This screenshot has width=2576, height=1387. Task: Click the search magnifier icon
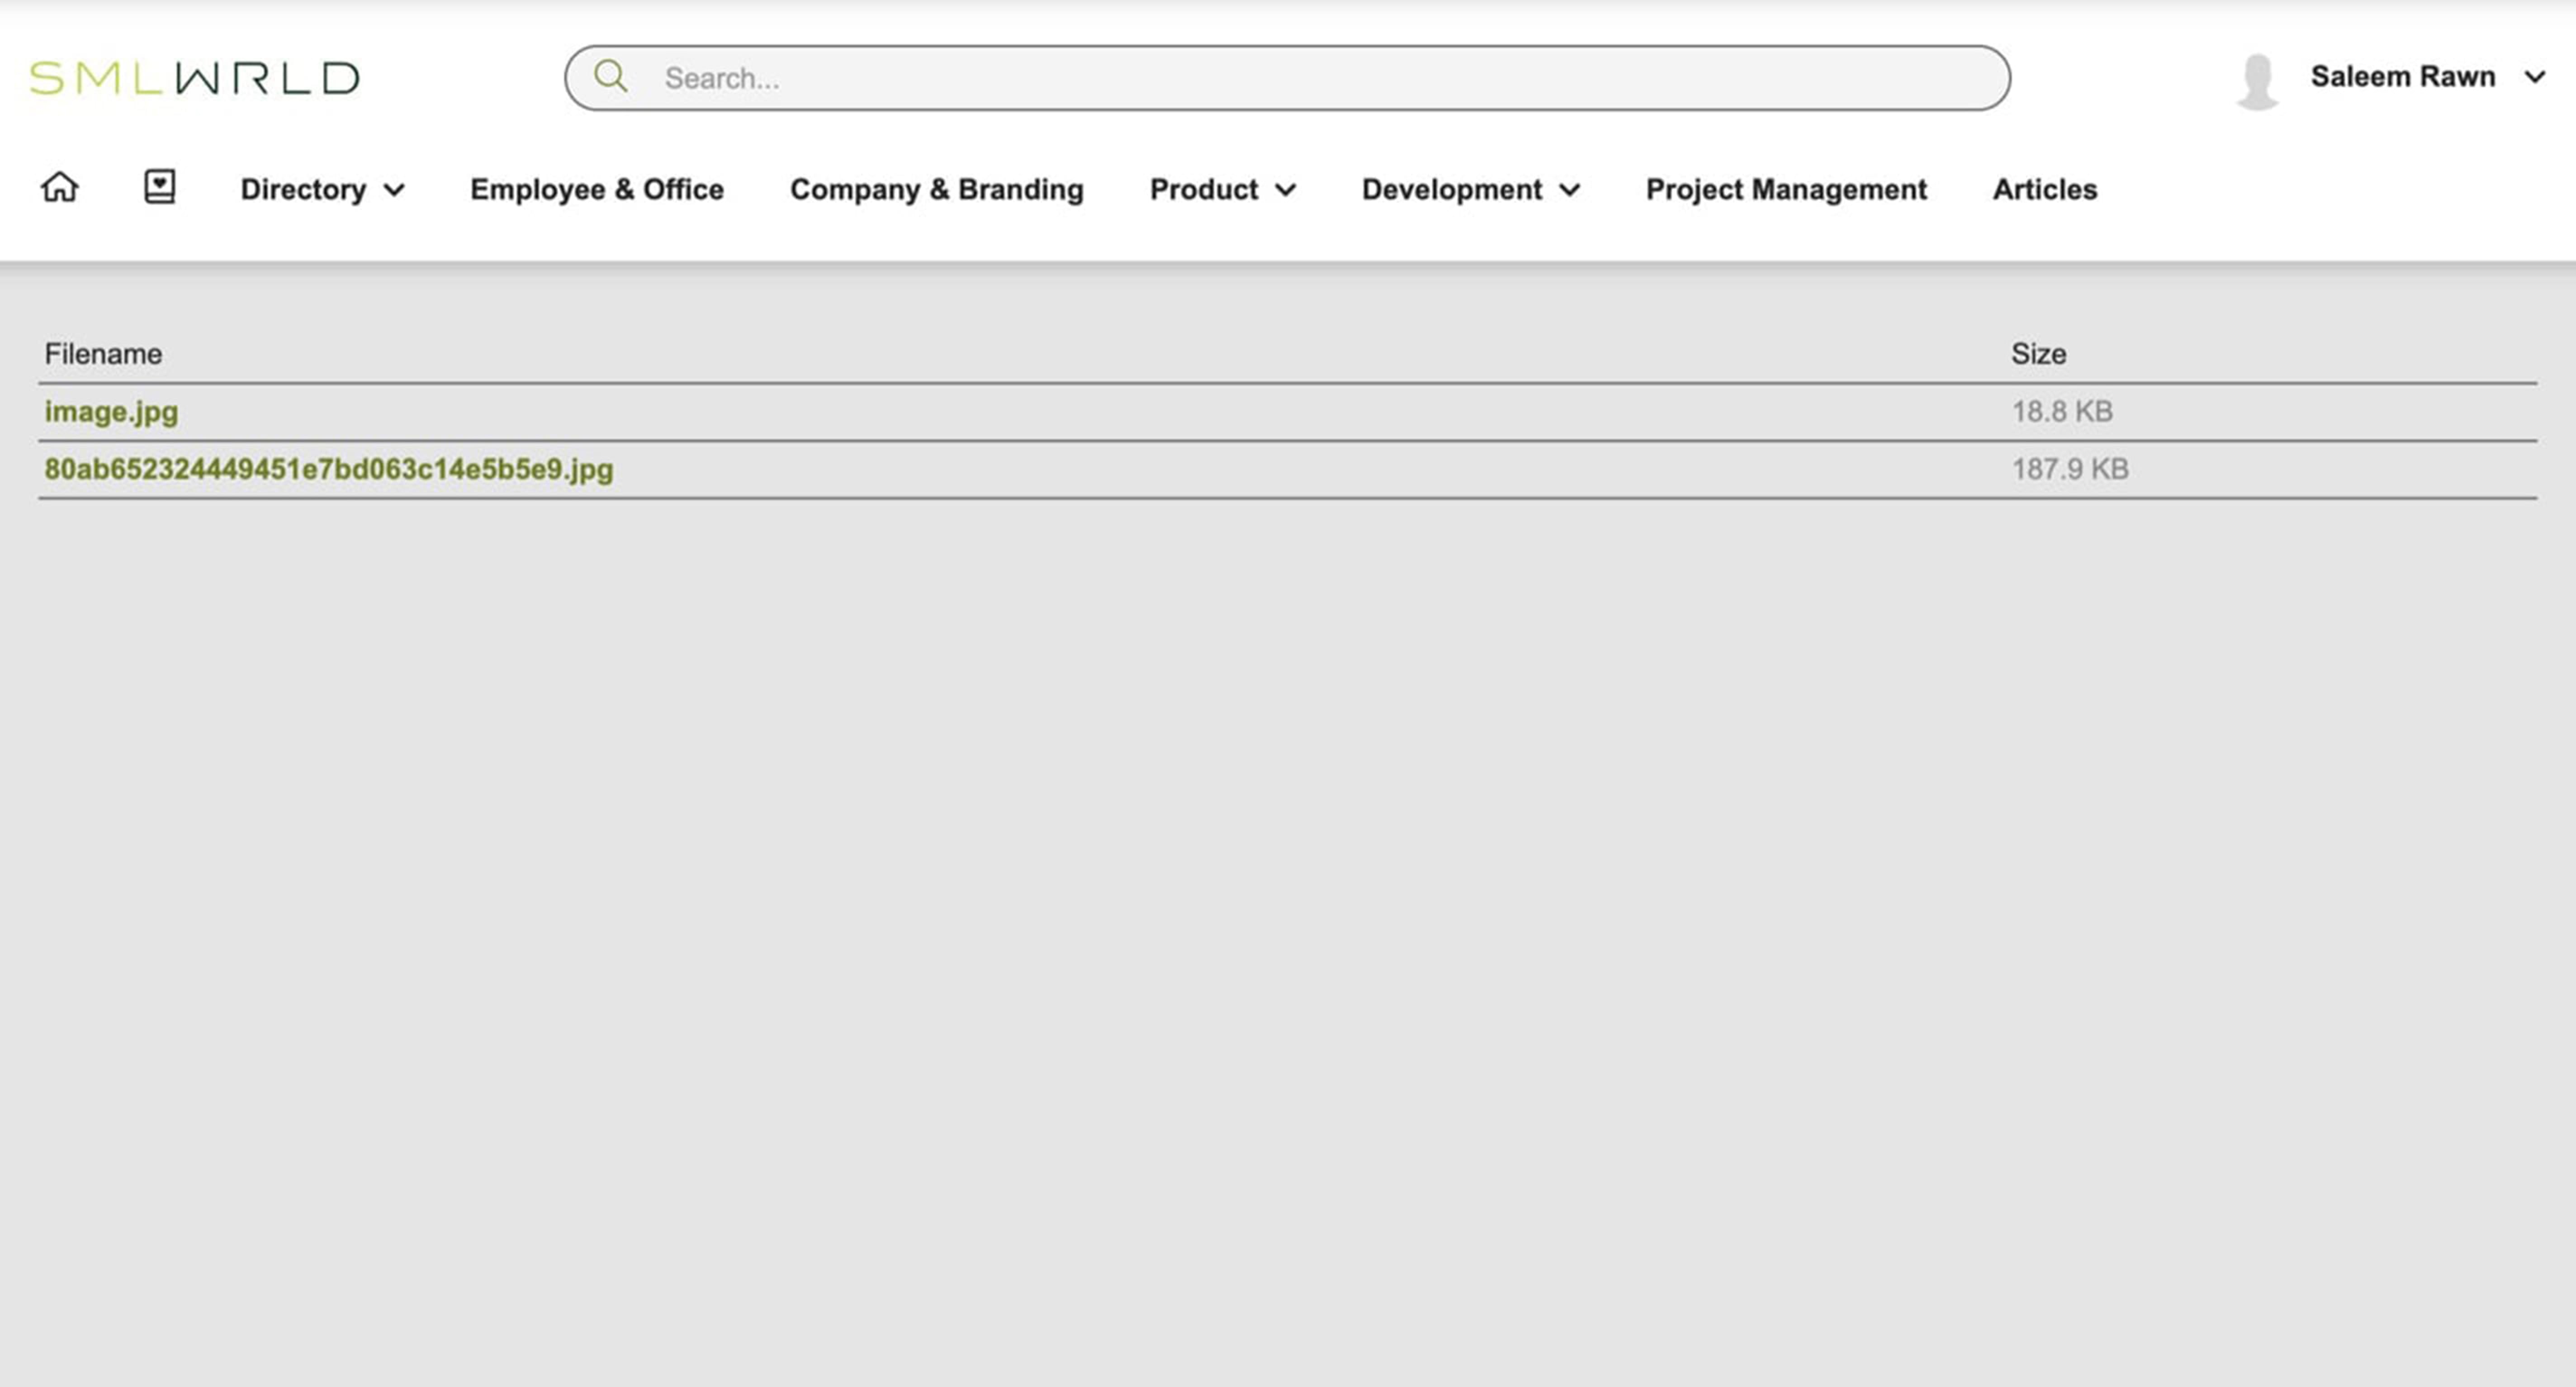point(610,77)
